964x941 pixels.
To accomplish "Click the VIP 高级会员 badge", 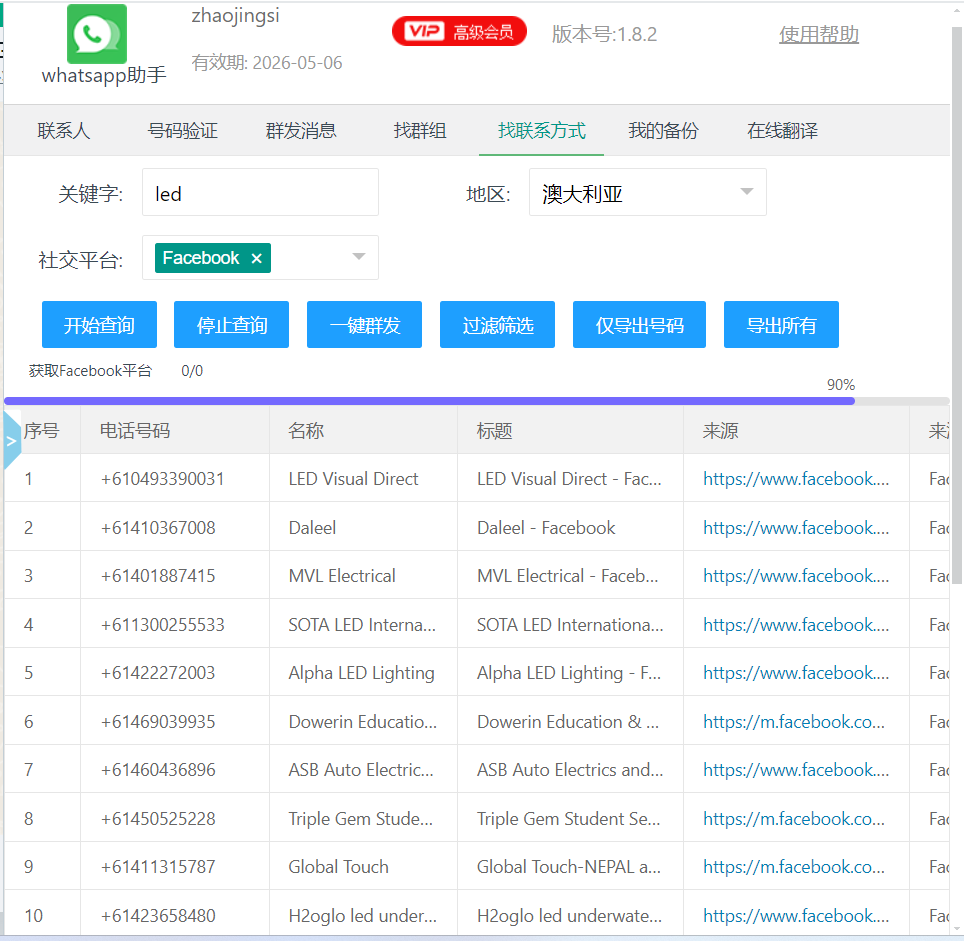I will (x=459, y=32).
